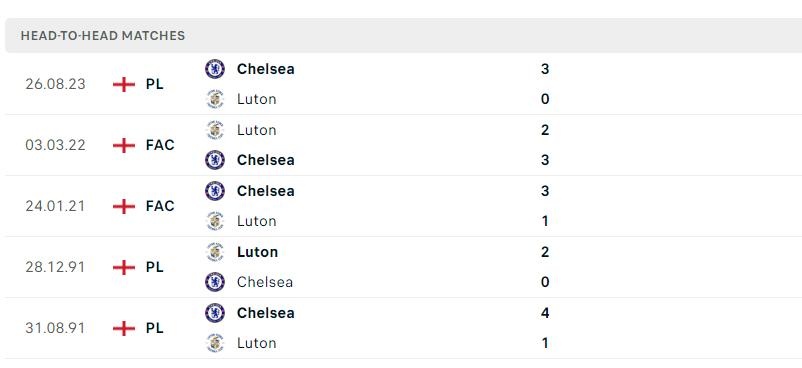Open the Chelsea team name on 26.08.23

265,69
